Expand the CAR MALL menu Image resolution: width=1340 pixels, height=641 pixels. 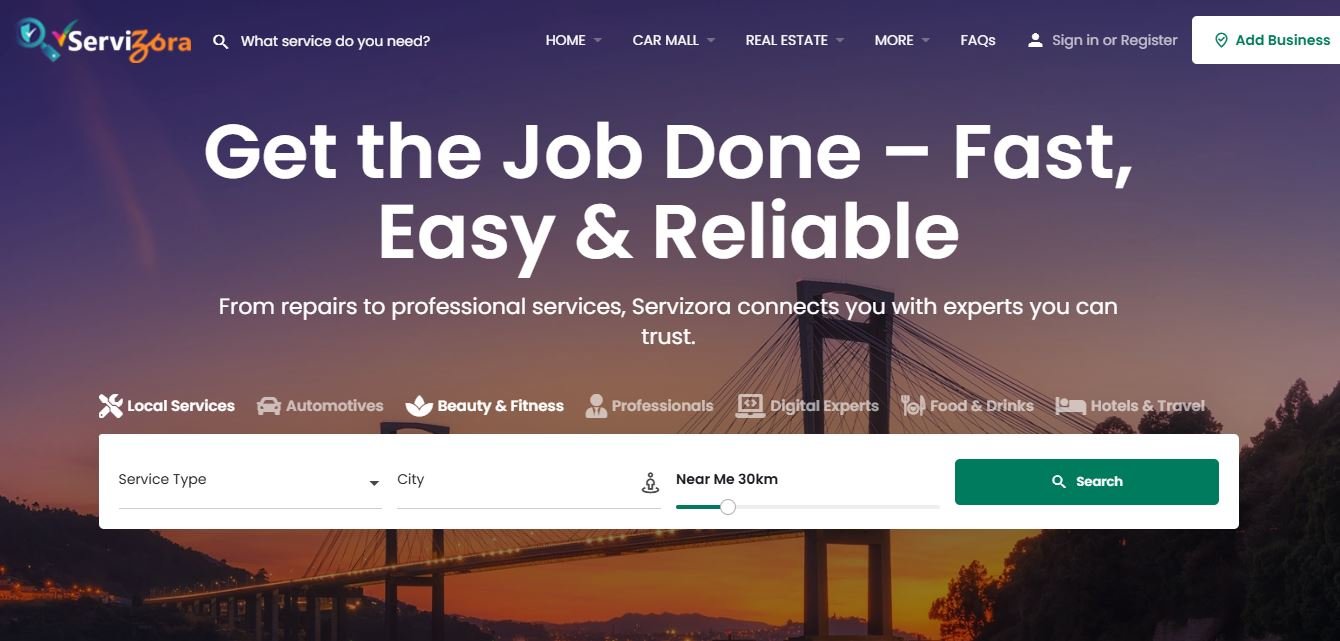point(674,41)
